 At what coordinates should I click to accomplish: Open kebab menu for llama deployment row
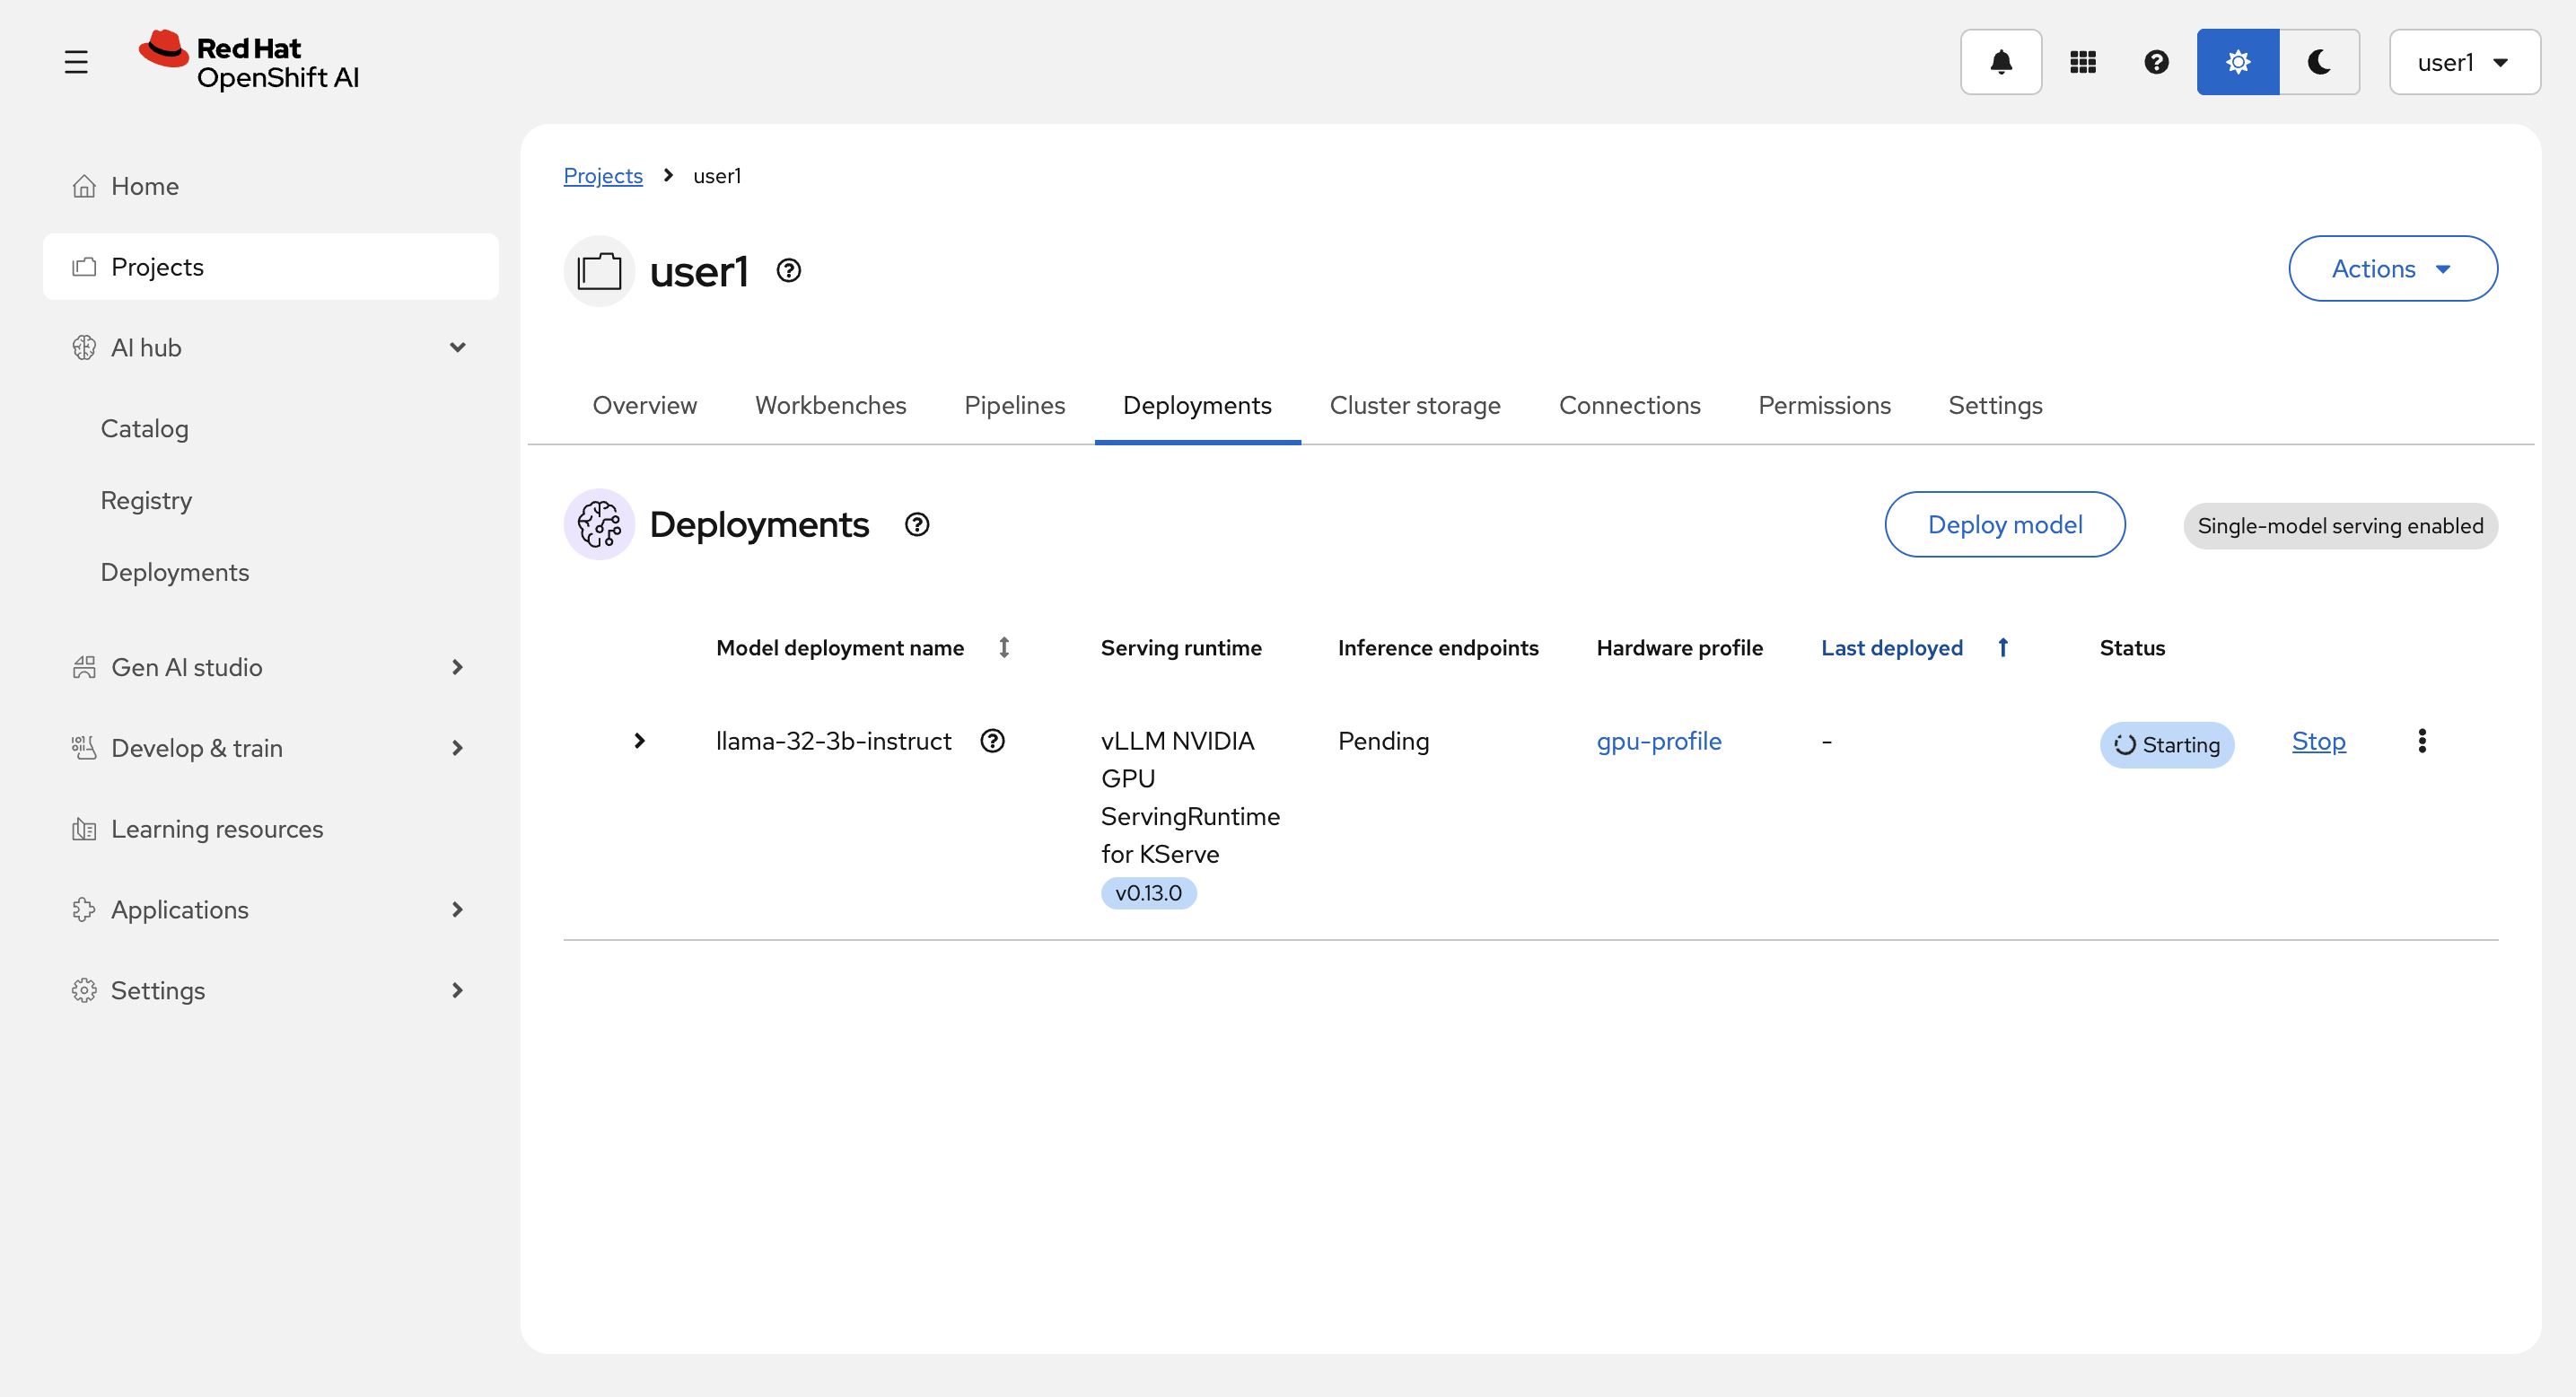coord(2421,741)
